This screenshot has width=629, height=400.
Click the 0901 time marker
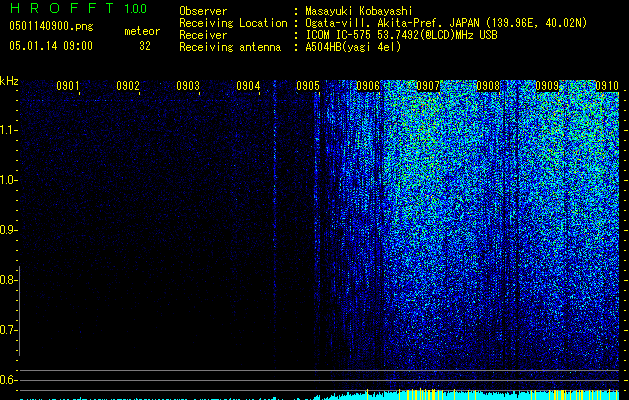[x=67, y=86]
